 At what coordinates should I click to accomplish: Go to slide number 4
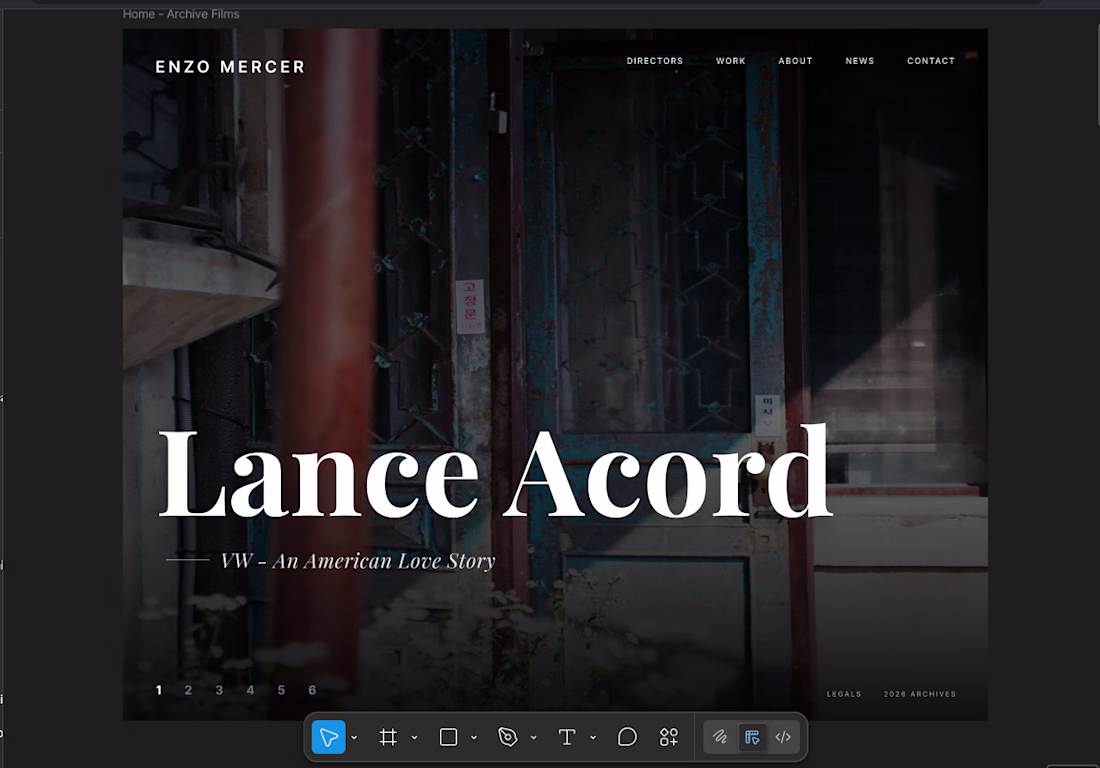click(250, 690)
